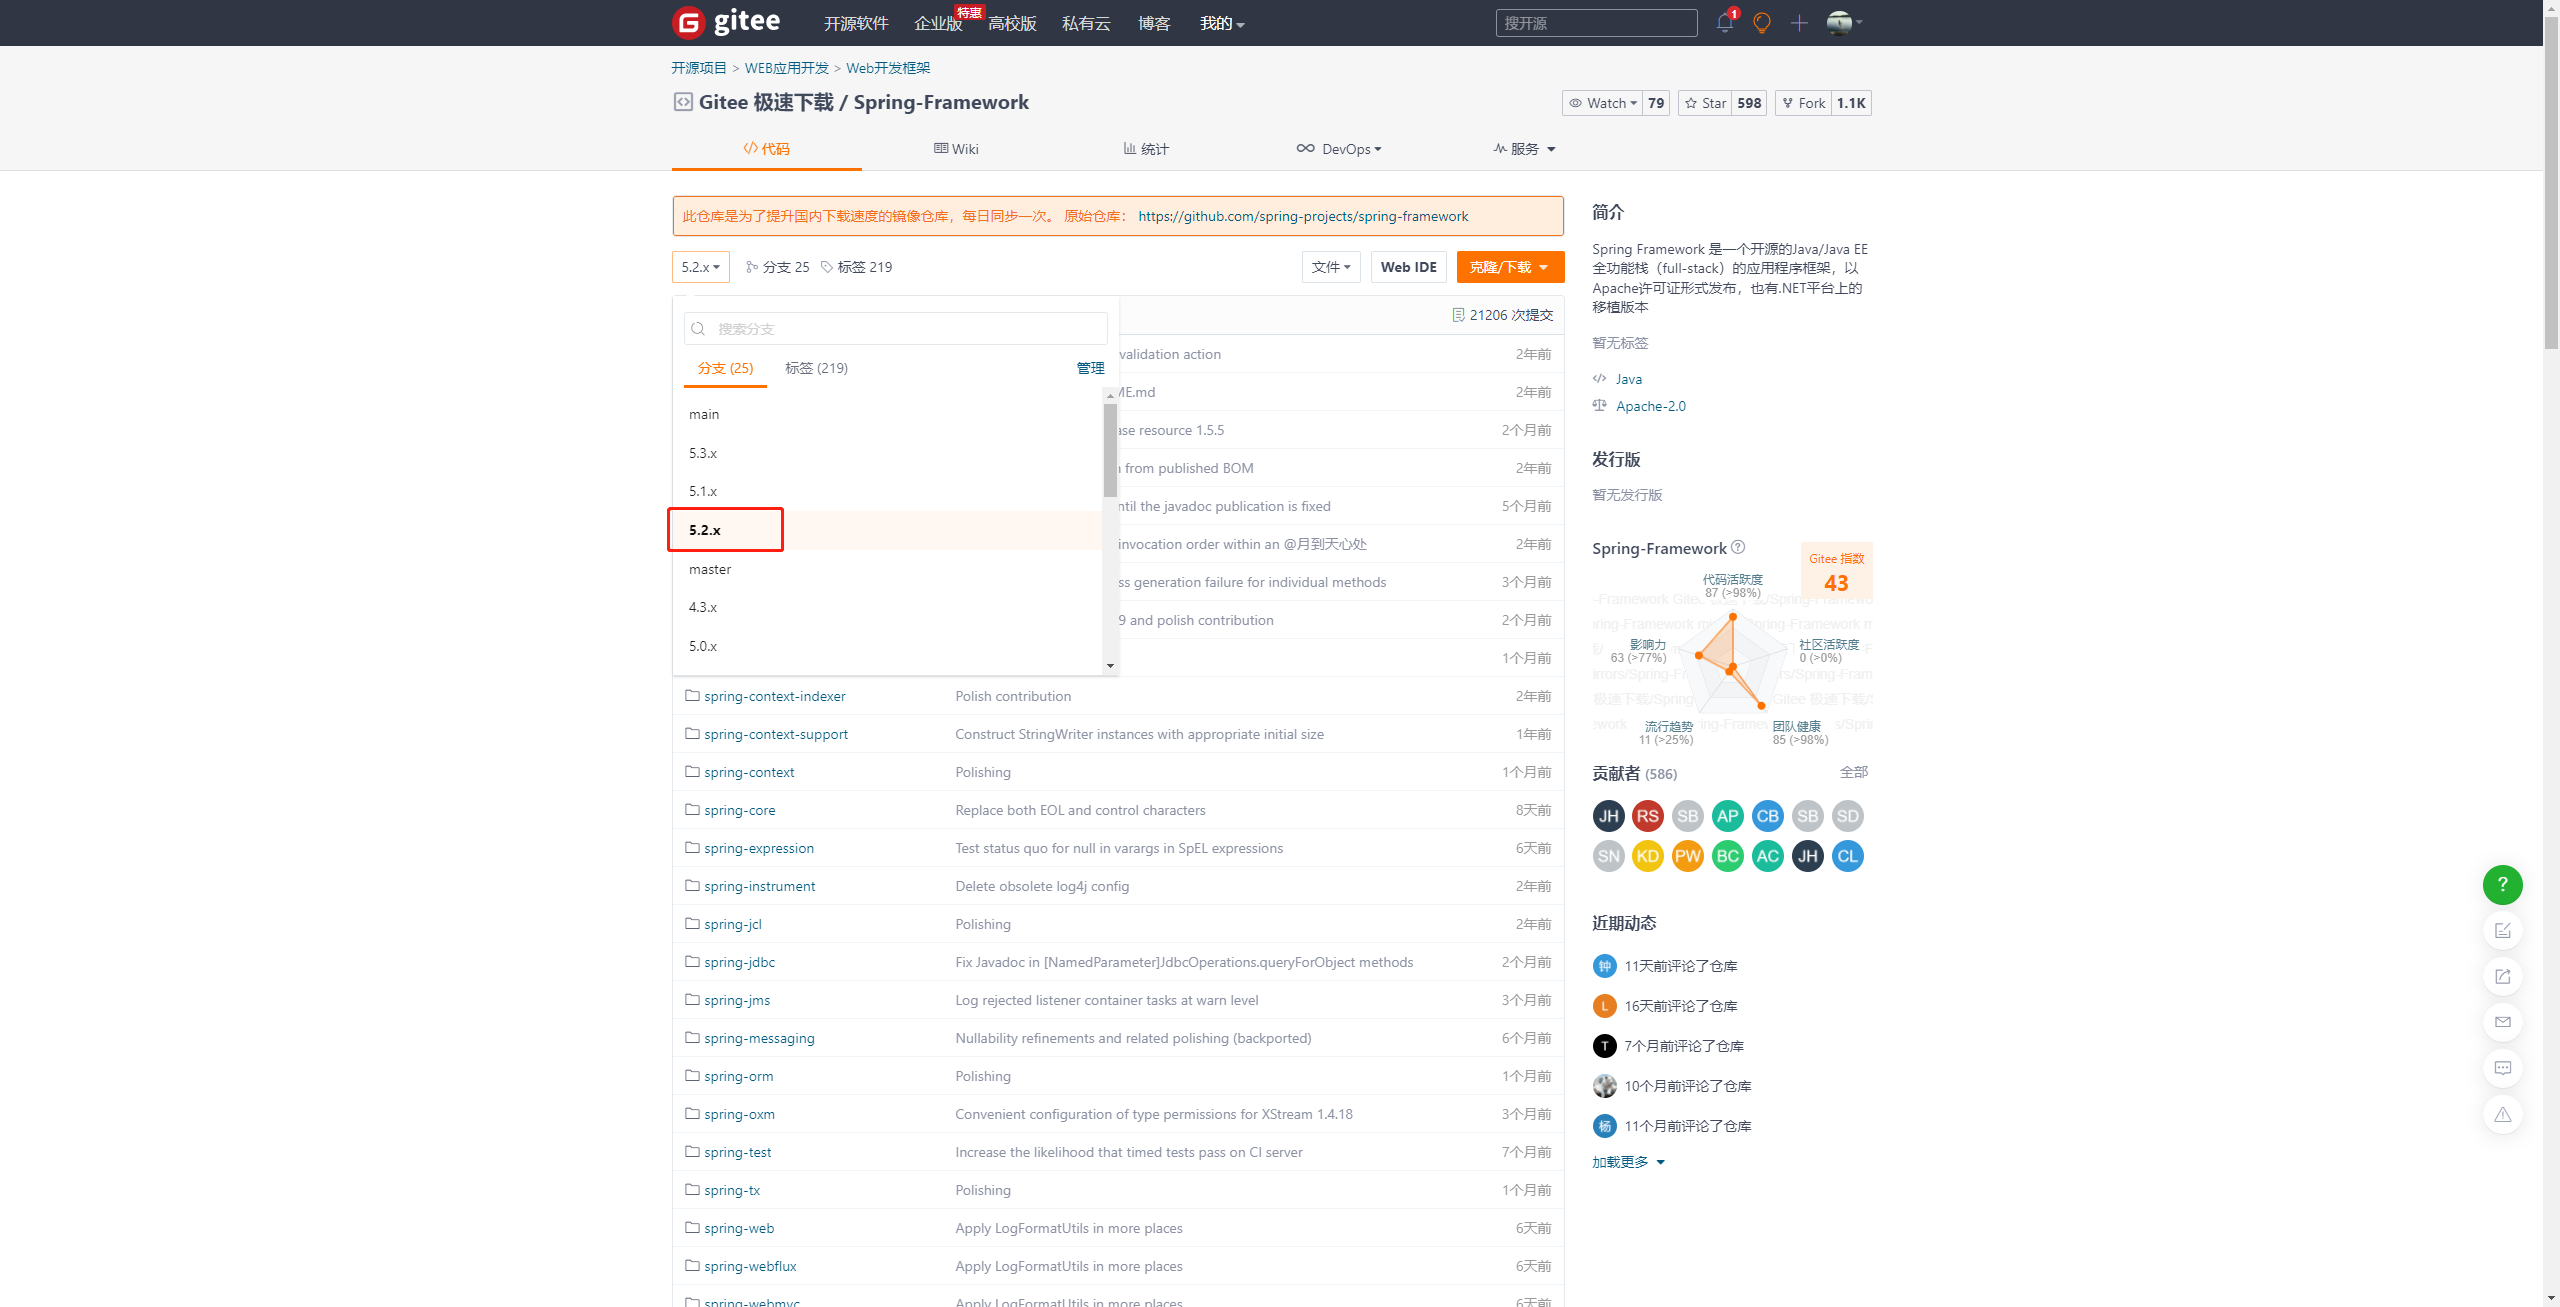Open the 5.2.x branch selector dropdown

(x=700, y=267)
